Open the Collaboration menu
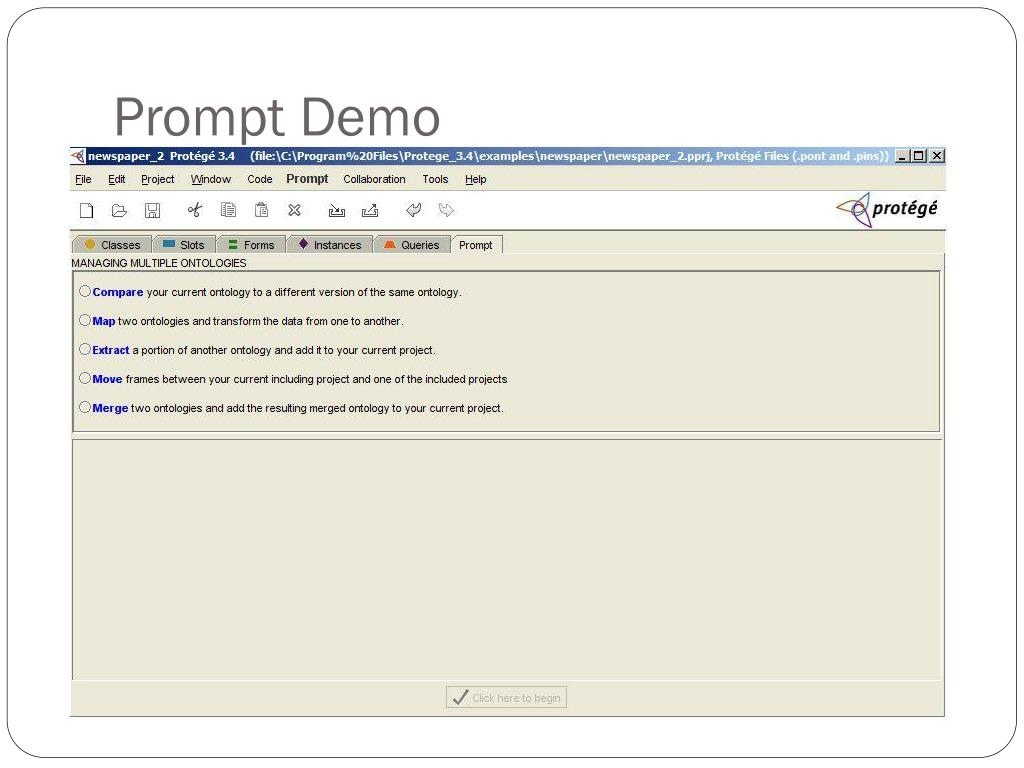1024x768 pixels. [x=374, y=179]
